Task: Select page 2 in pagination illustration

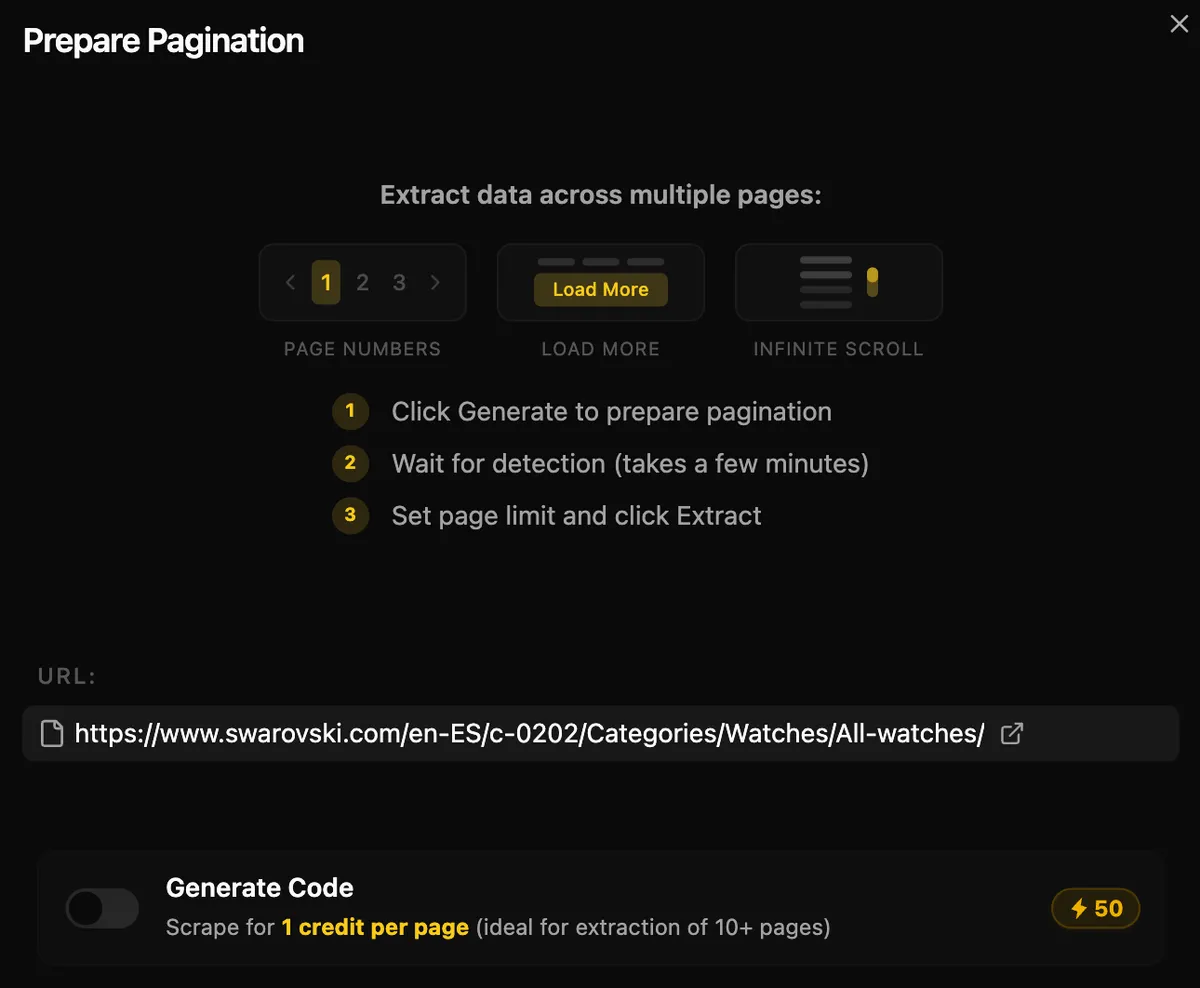Action: click(363, 282)
